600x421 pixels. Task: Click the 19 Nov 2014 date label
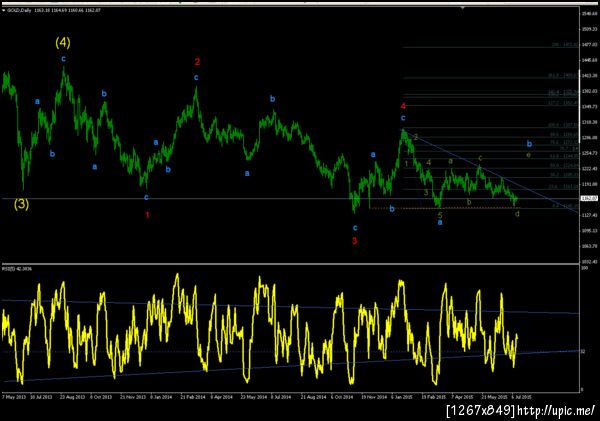[x=374, y=397]
